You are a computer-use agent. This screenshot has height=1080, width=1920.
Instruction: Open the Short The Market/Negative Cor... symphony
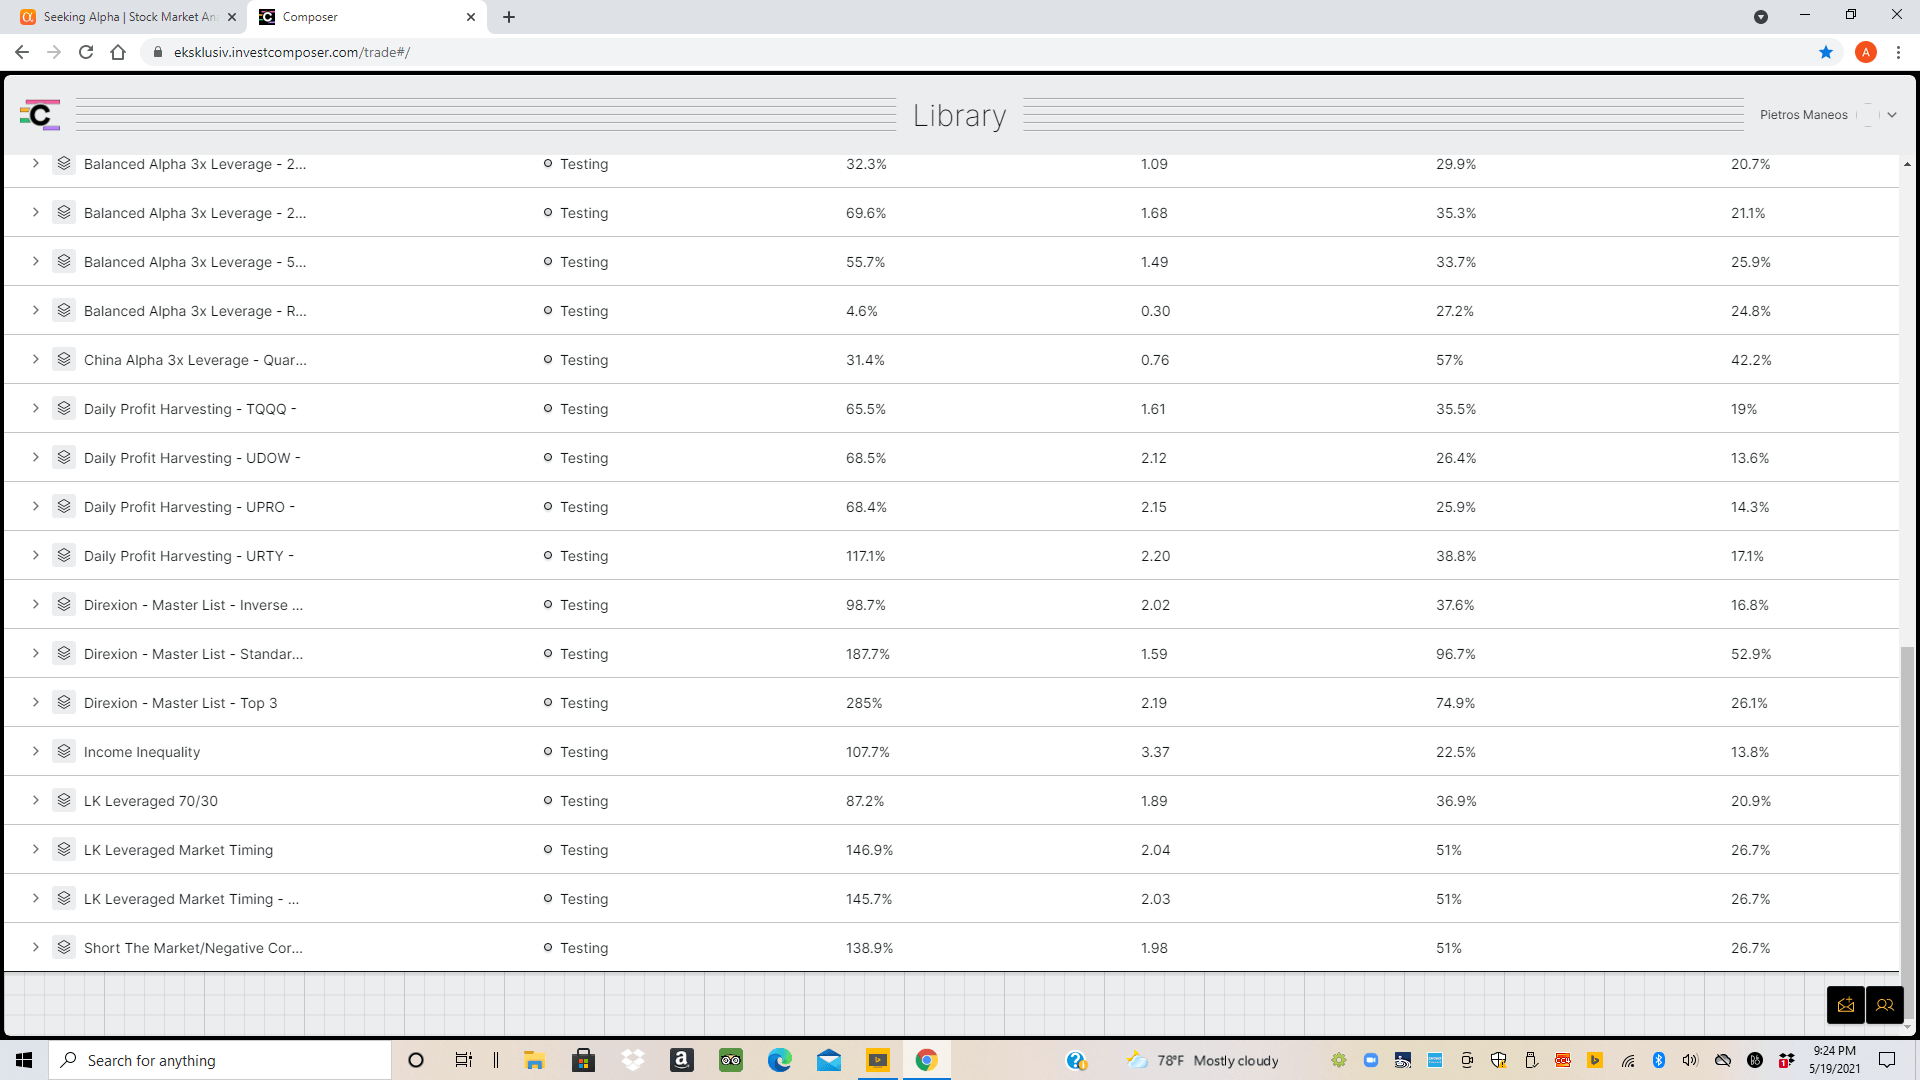[x=193, y=948]
